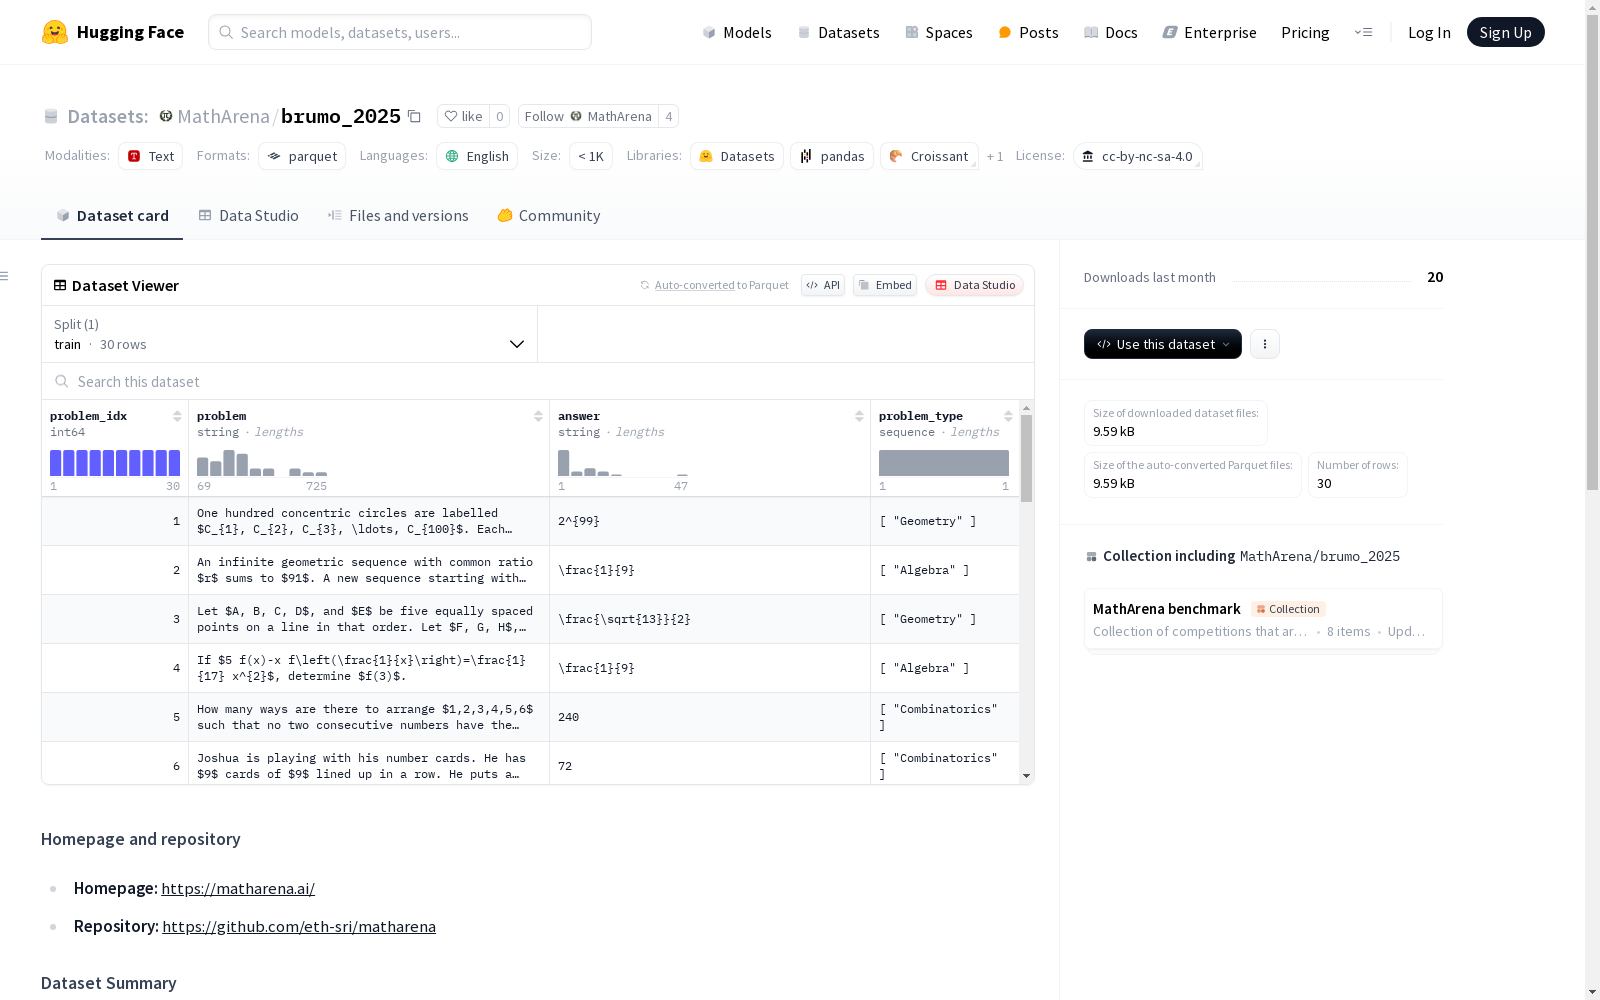The image size is (1600, 1000).
Task: Copy dataset name with the copy icon
Action: 414,116
